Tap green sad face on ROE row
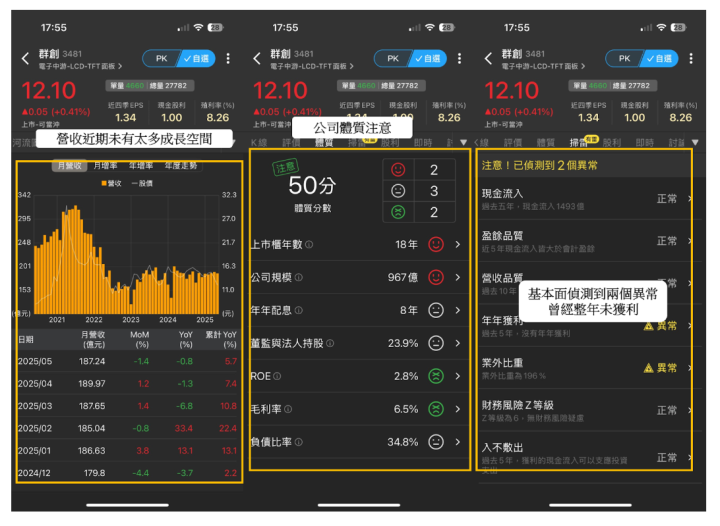720x526 pixels. pyautogui.click(x=436, y=376)
